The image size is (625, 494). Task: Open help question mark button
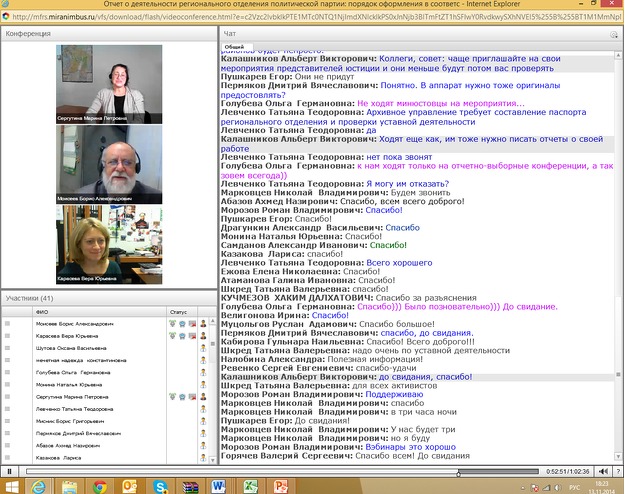[618, 472]
